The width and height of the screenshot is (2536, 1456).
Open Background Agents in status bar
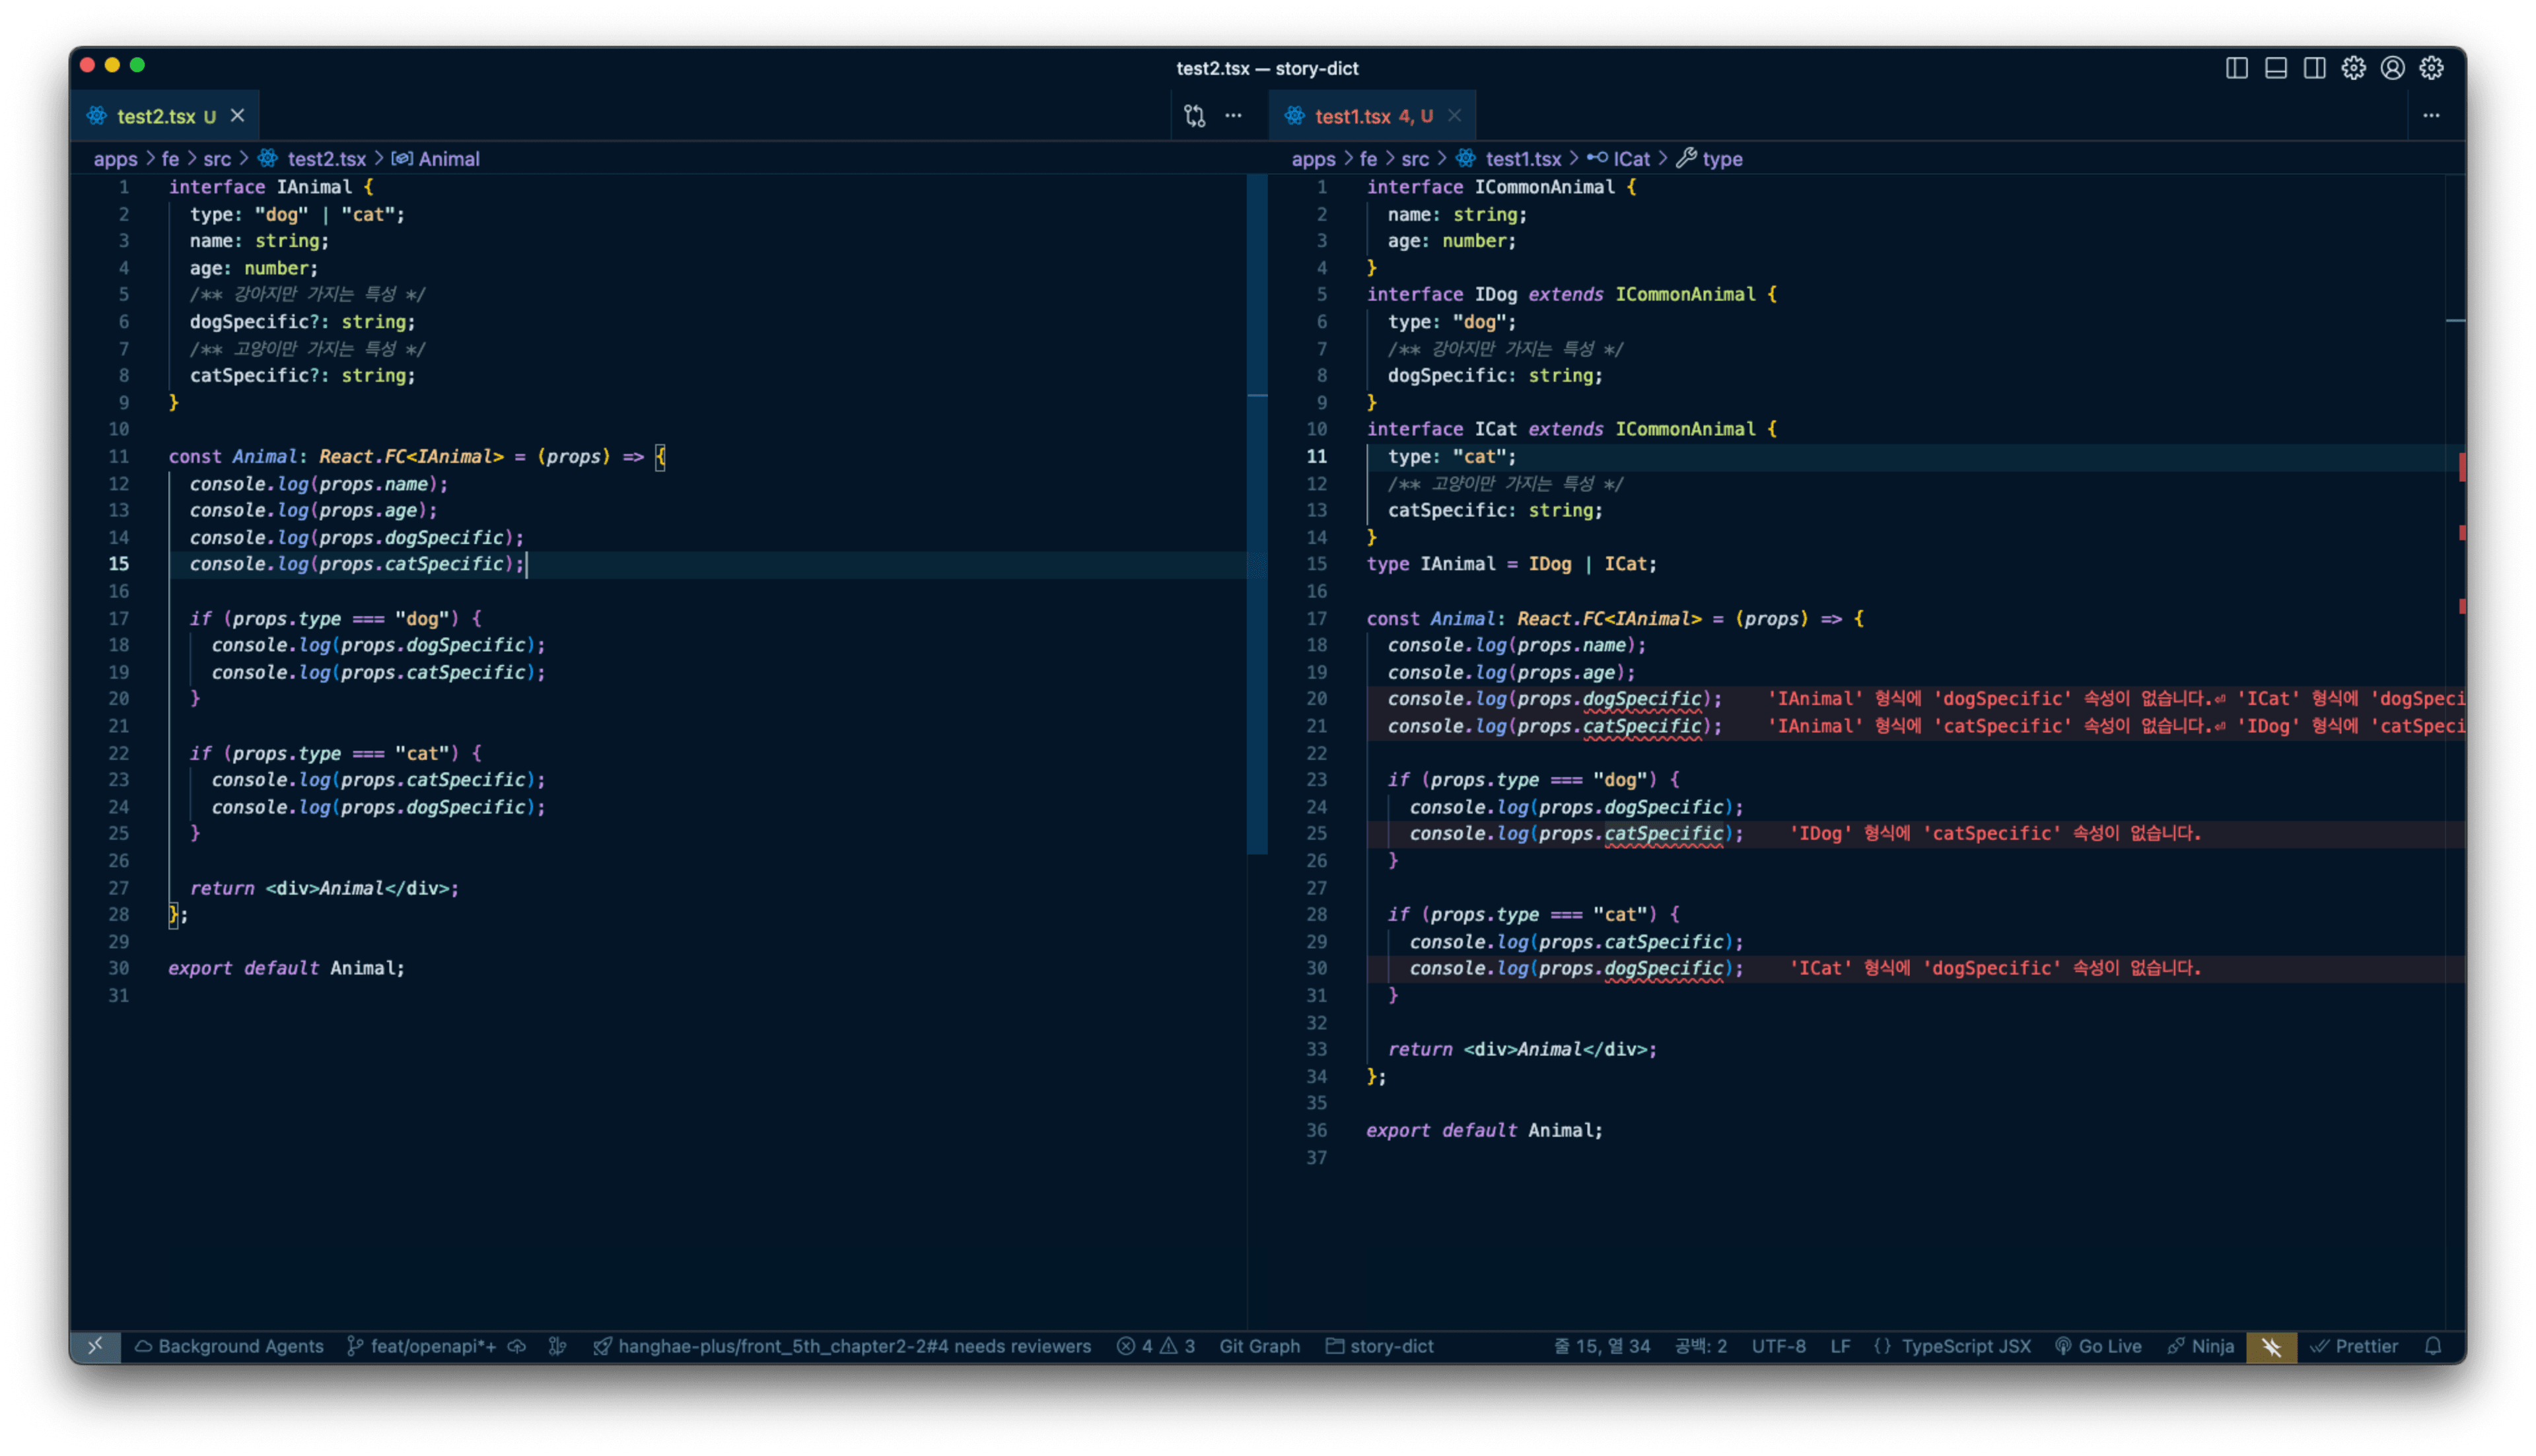[229, 1347]
